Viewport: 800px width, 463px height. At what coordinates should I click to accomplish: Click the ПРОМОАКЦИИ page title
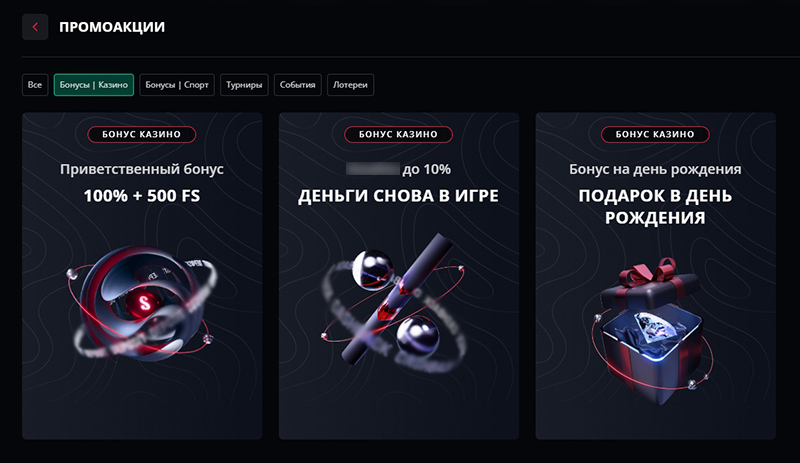coord(112,27)
